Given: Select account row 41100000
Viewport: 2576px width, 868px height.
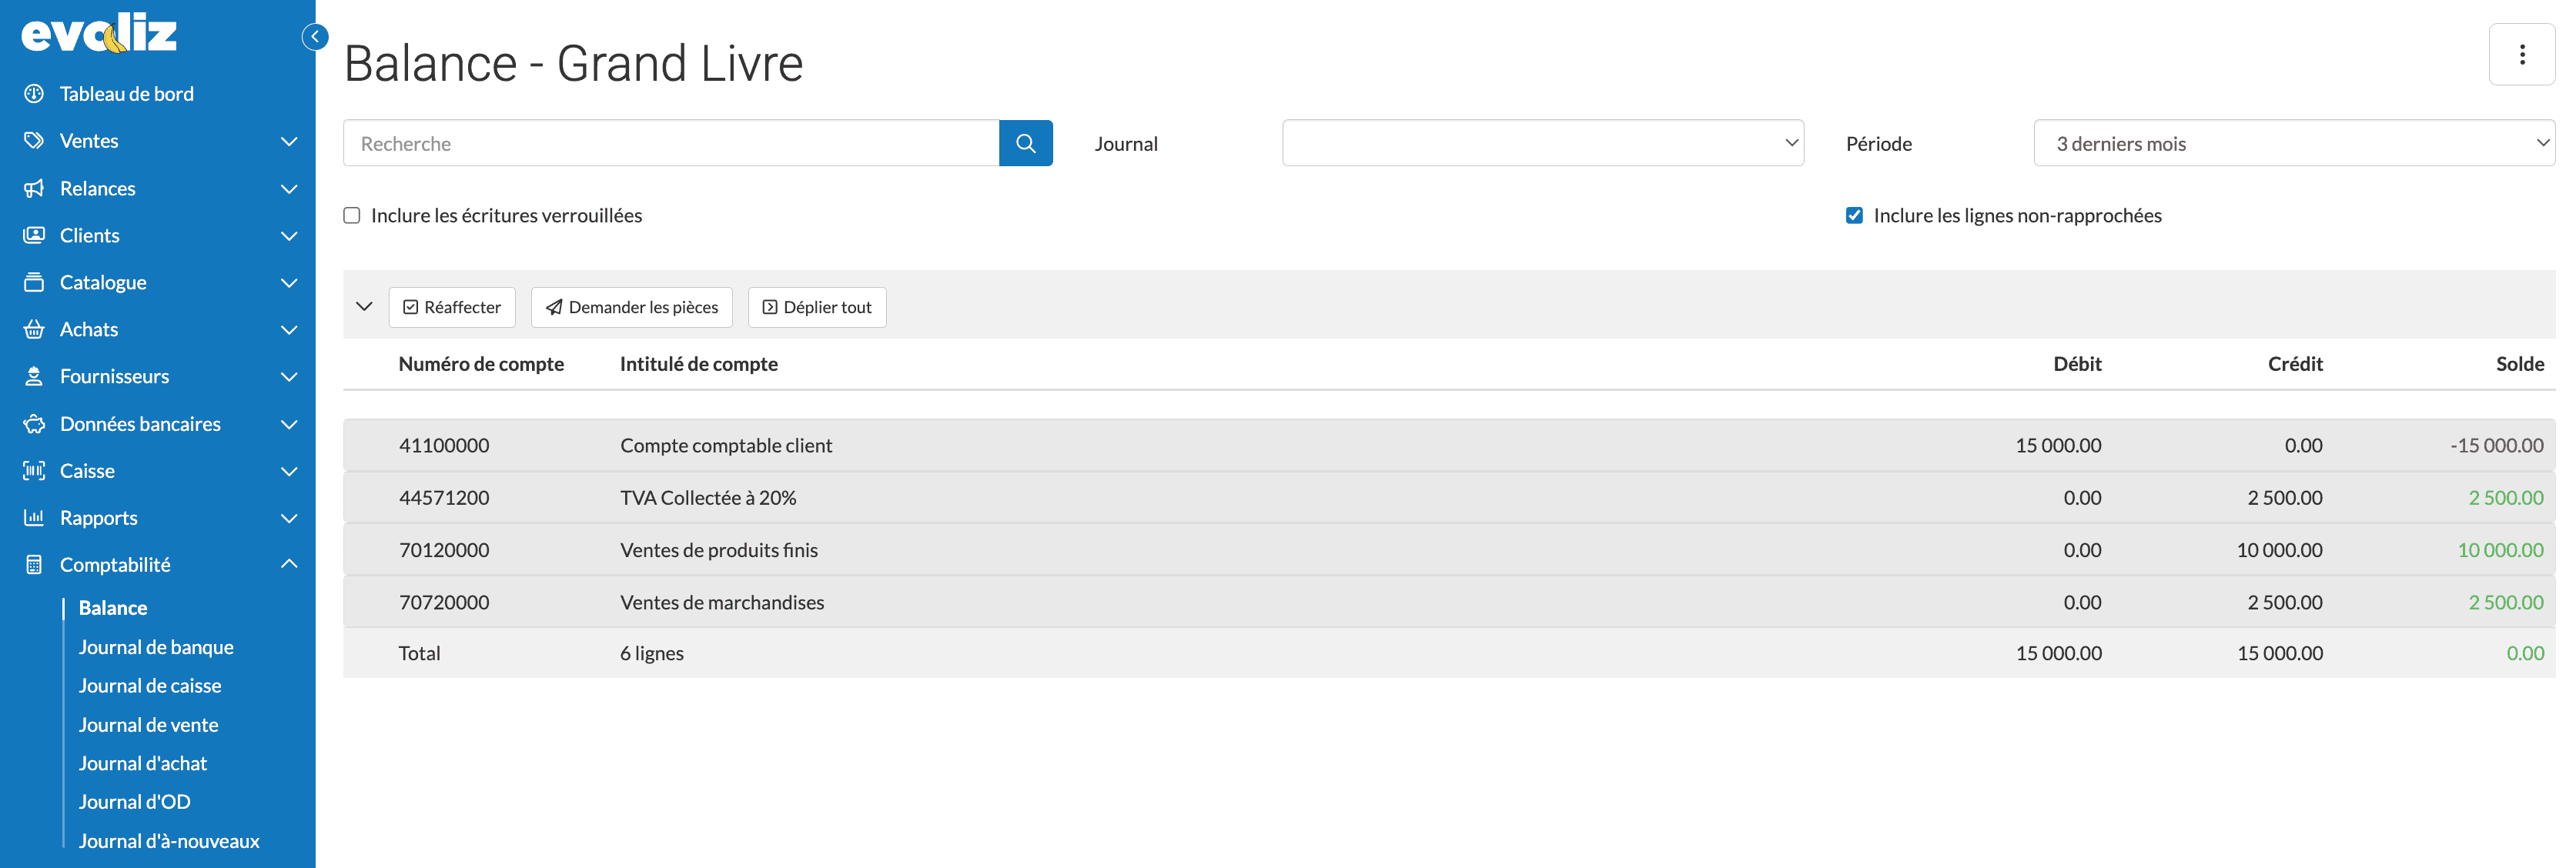Looking at the screenshot, I should pyautogui.click(x=1449, y=445).
